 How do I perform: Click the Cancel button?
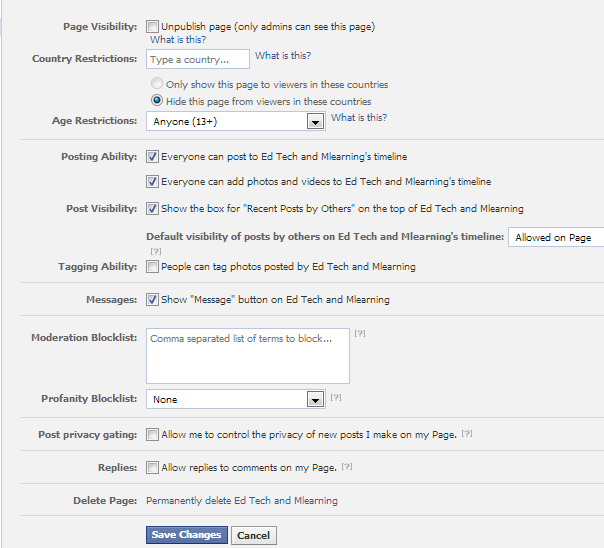pyautogui.click(x=254, y=535)
